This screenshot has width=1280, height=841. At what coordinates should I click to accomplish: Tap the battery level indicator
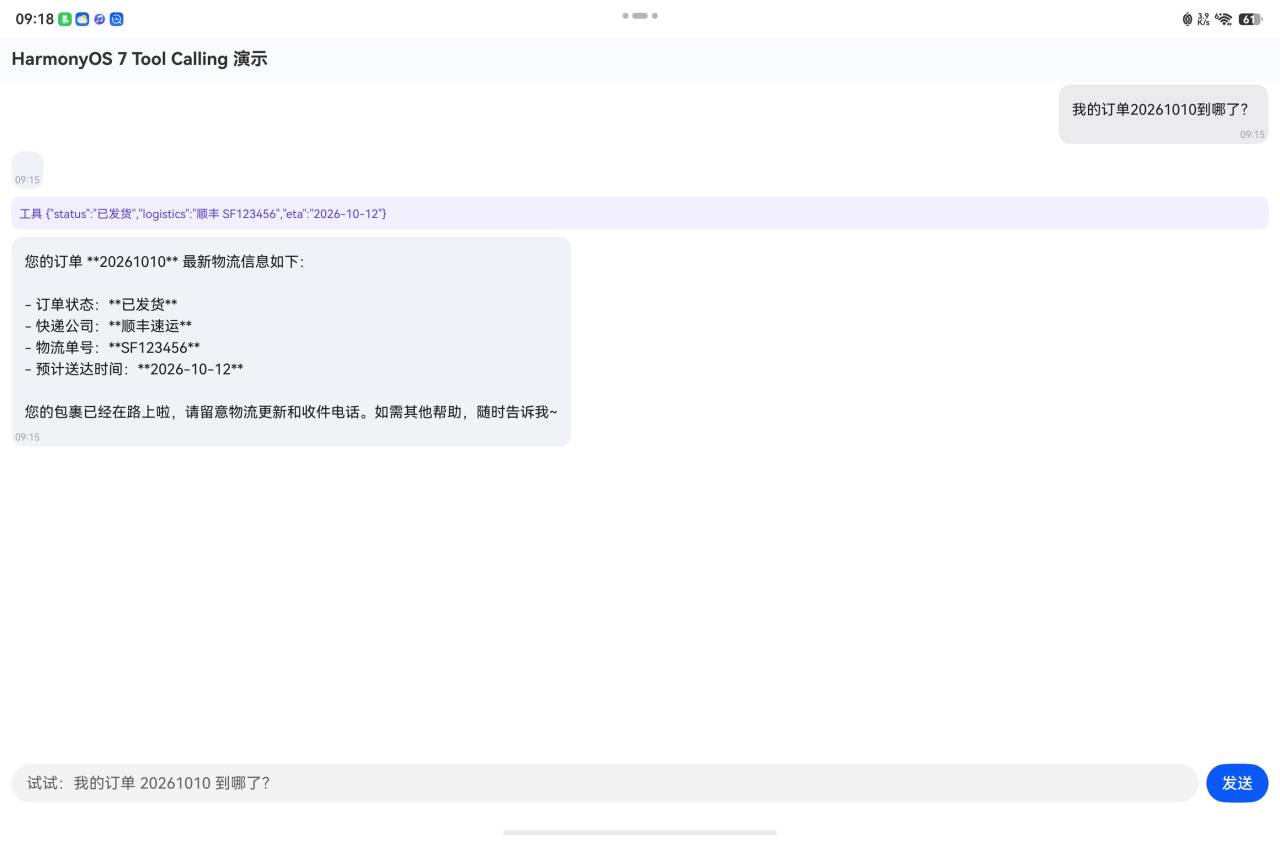(1250, 19)
